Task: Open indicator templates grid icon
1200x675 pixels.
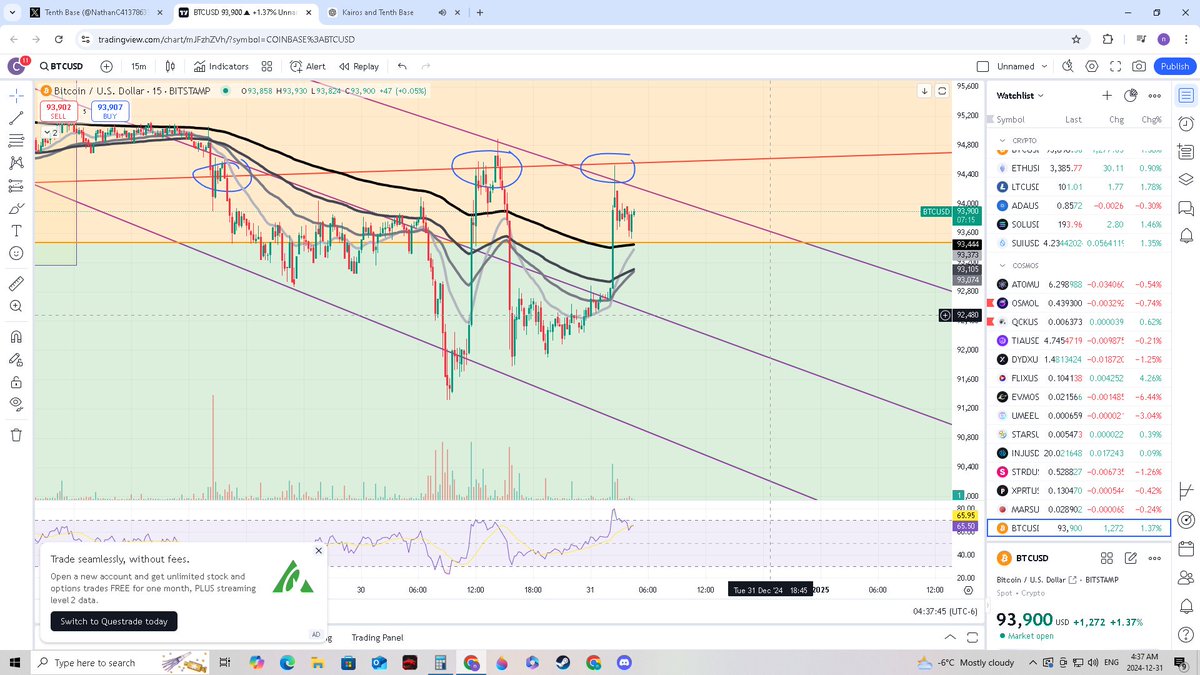Action: point(267,66)
